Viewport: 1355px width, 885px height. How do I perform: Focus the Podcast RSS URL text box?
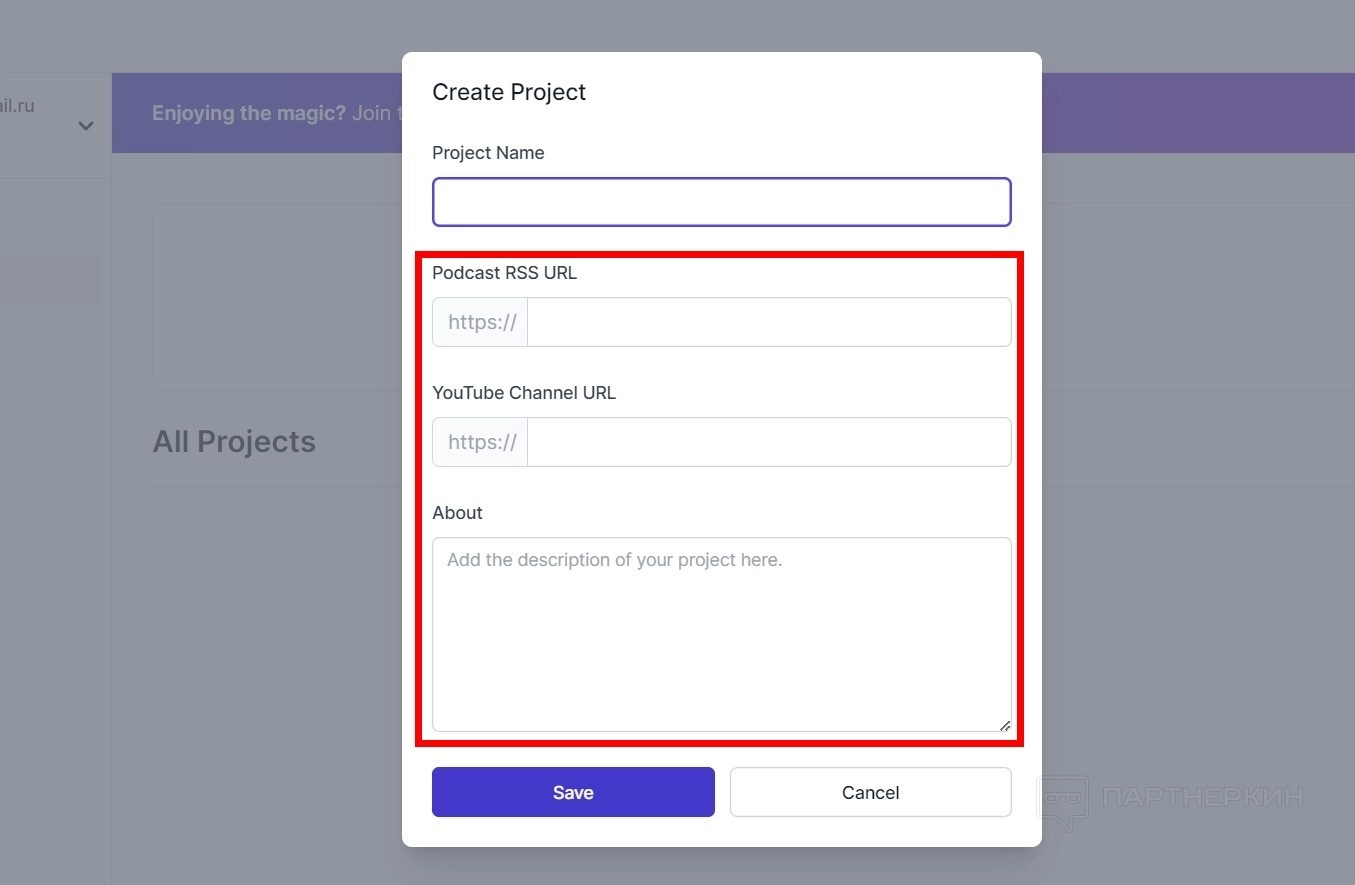pyautogui.click(x=768, y=322)
